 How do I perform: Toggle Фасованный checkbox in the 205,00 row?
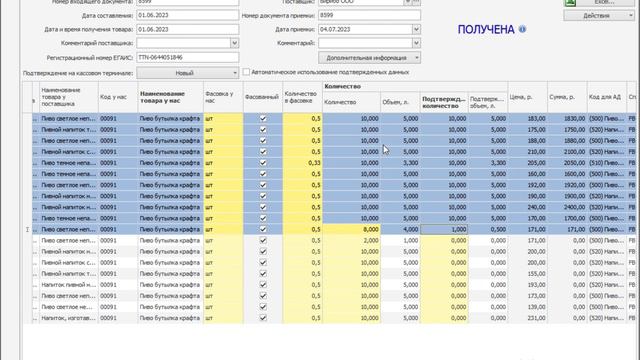[263, 163]
